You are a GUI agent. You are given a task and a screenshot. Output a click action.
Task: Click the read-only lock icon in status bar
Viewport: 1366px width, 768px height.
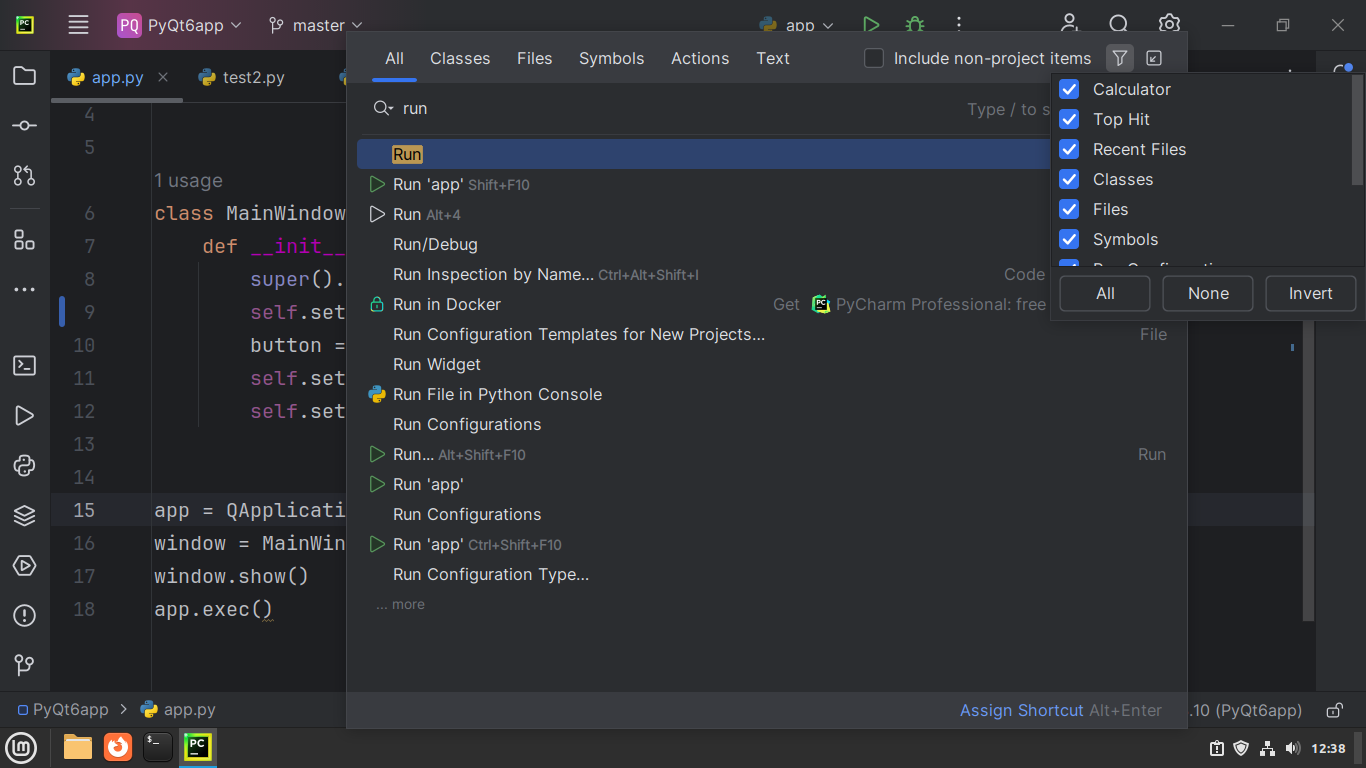tap(1334, 710)
